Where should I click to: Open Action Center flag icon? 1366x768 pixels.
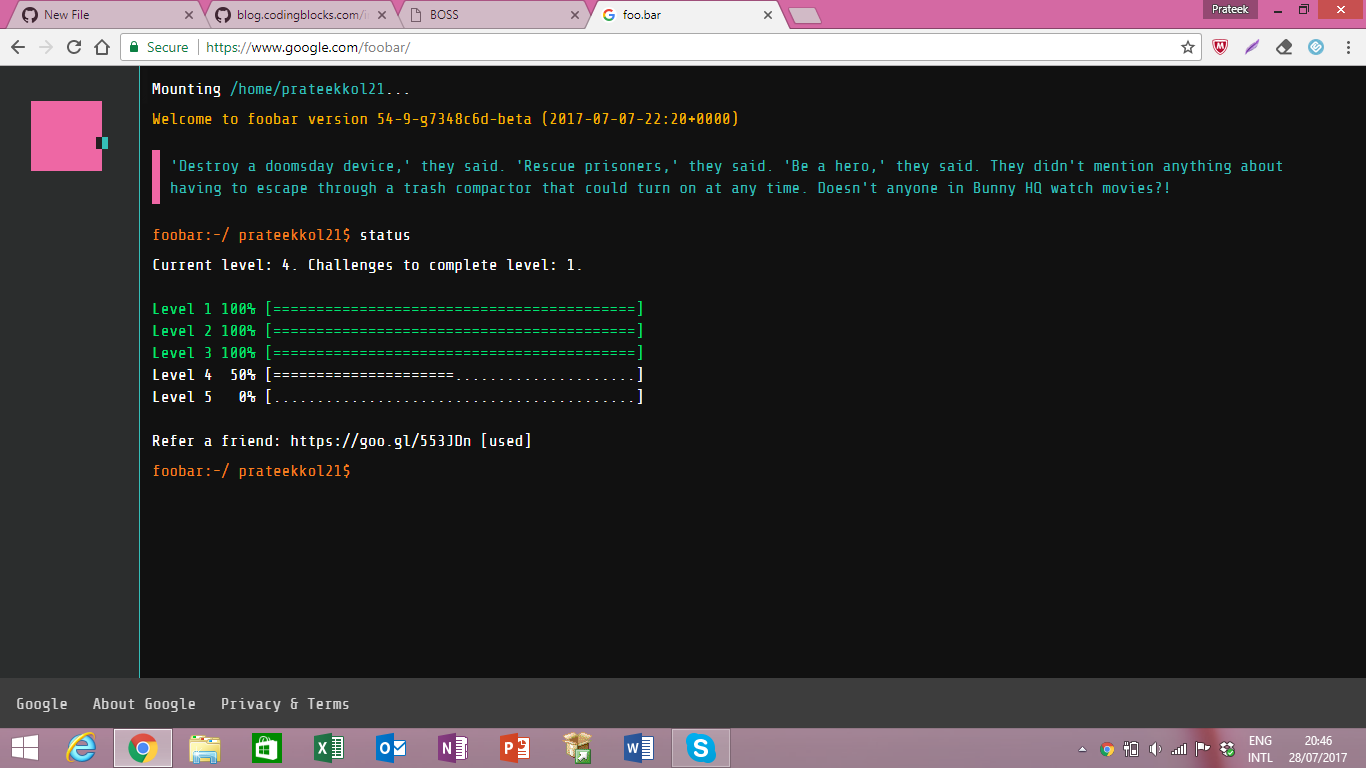[x=1203, y=749]
